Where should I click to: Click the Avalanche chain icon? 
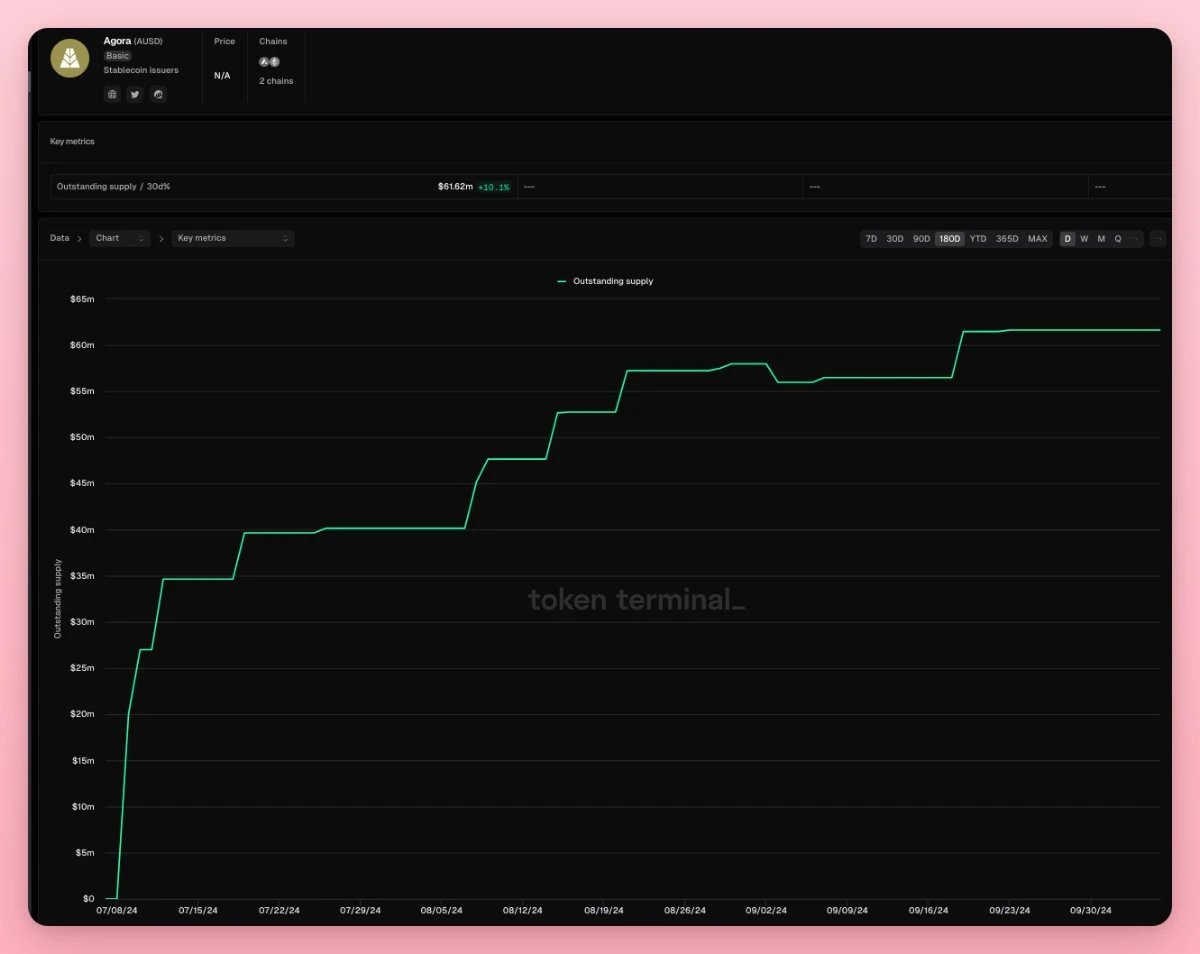click(264, 62)
